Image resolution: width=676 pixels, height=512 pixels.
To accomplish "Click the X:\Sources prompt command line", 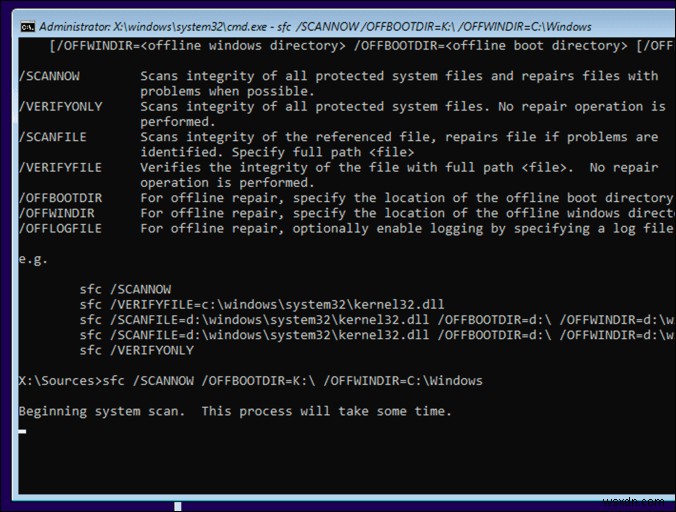I will (x=251, y=381).
